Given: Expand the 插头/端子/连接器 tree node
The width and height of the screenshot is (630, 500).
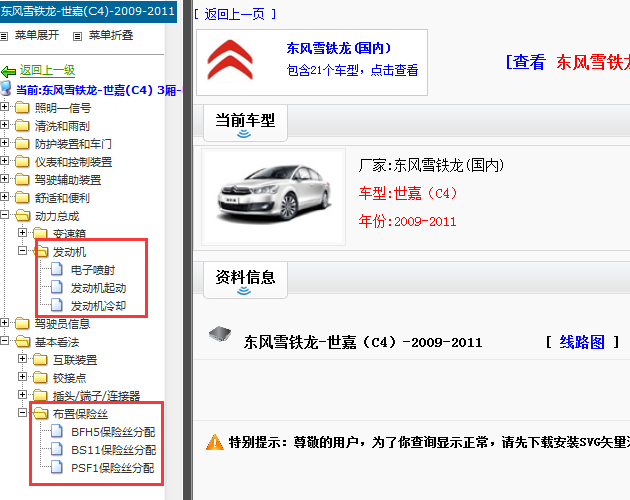Looking at the screenshot, I should coord(22,394).
